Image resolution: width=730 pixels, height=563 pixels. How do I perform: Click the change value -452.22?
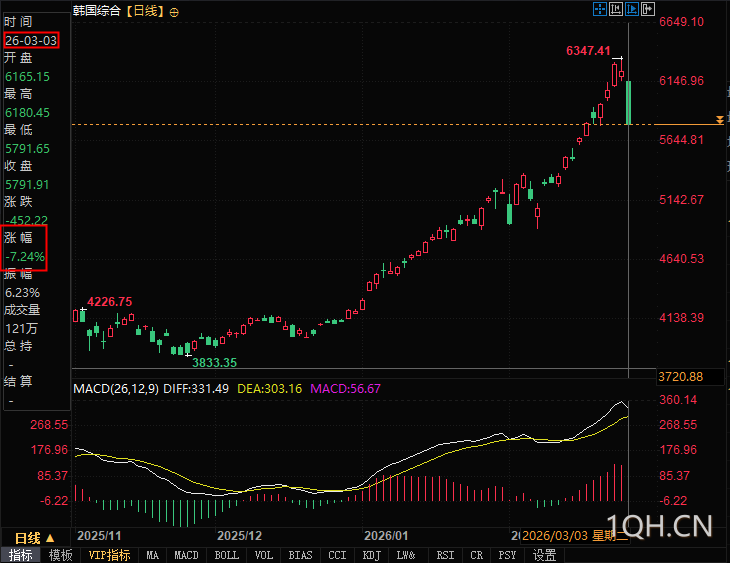(x=27, y=220)
